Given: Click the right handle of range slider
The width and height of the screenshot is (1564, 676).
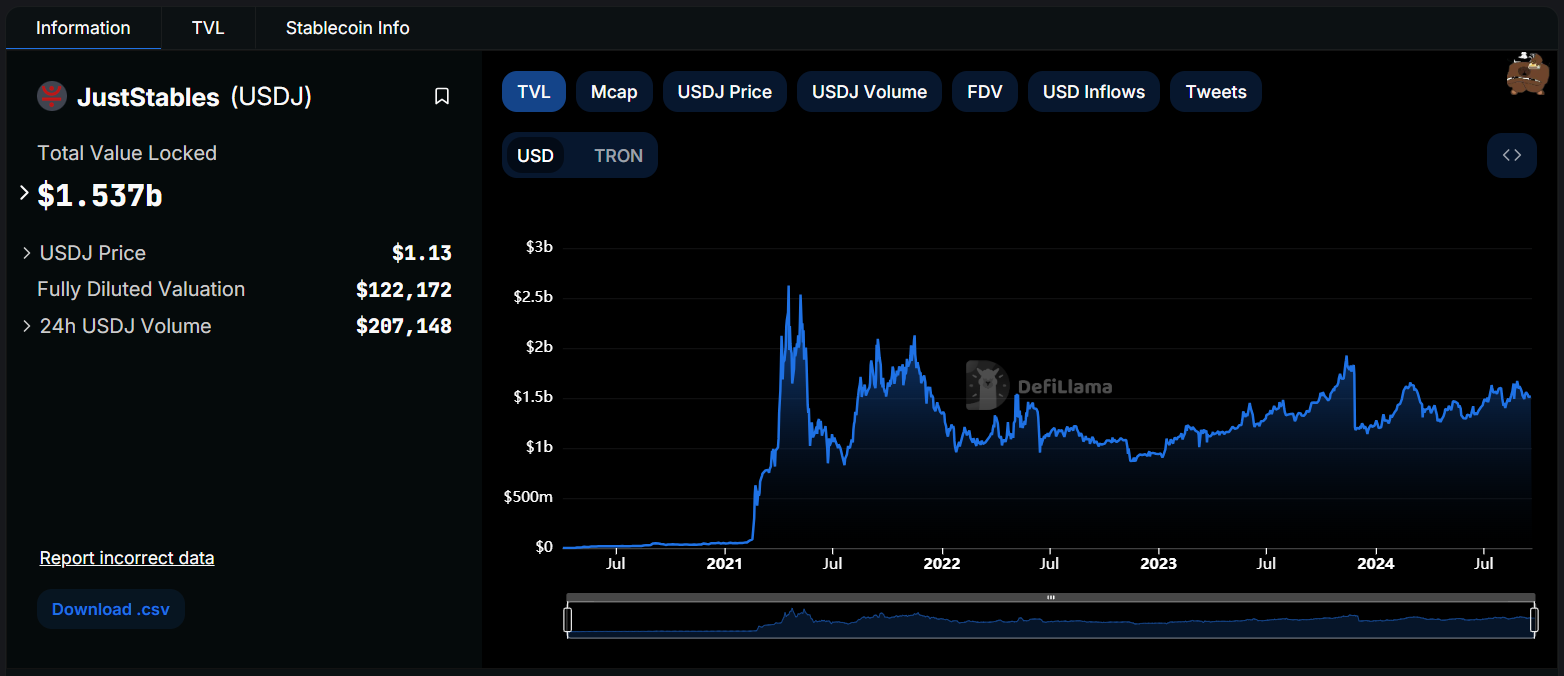Looking at the screenshot, I should tap(1535, 620).
